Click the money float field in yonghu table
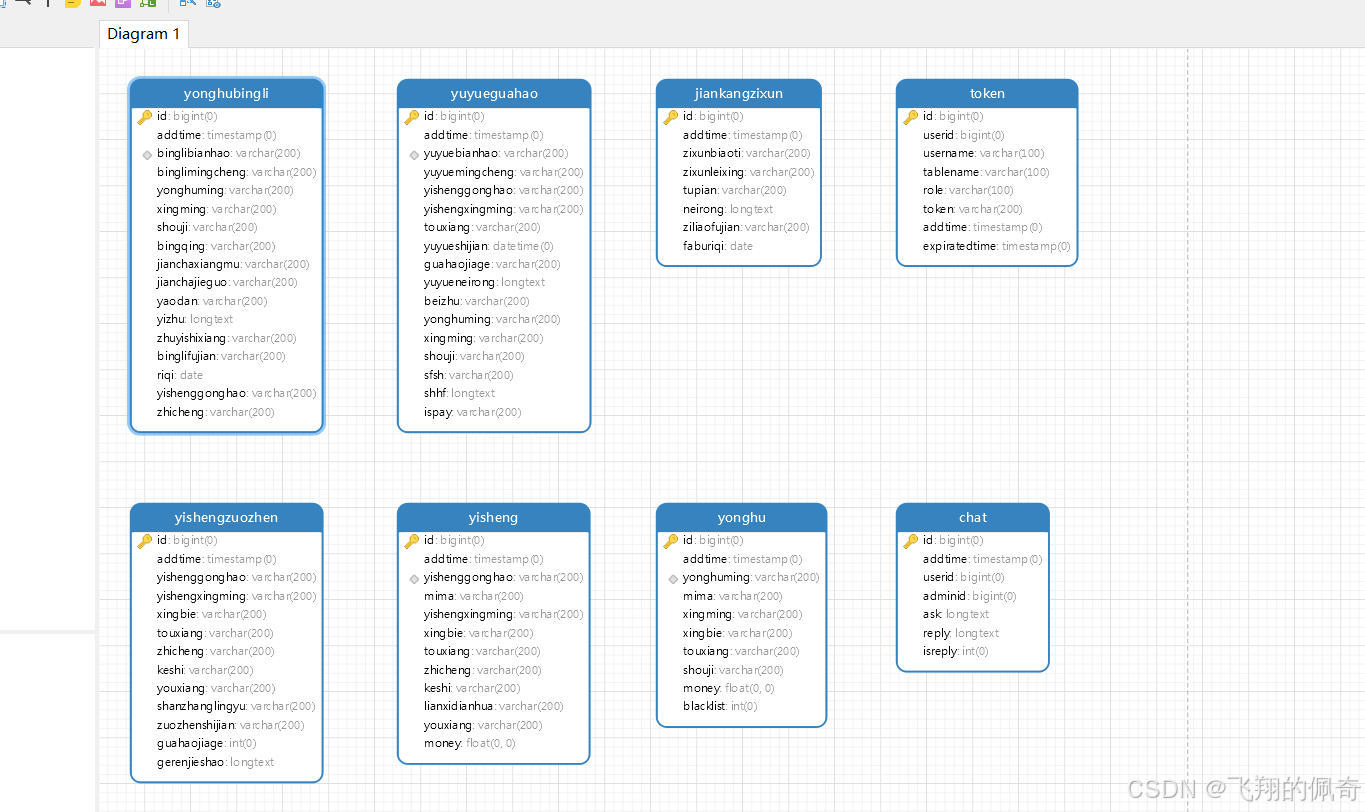Image resolution: width=1365 pixels, height=812 pixels. pos(729,688)
